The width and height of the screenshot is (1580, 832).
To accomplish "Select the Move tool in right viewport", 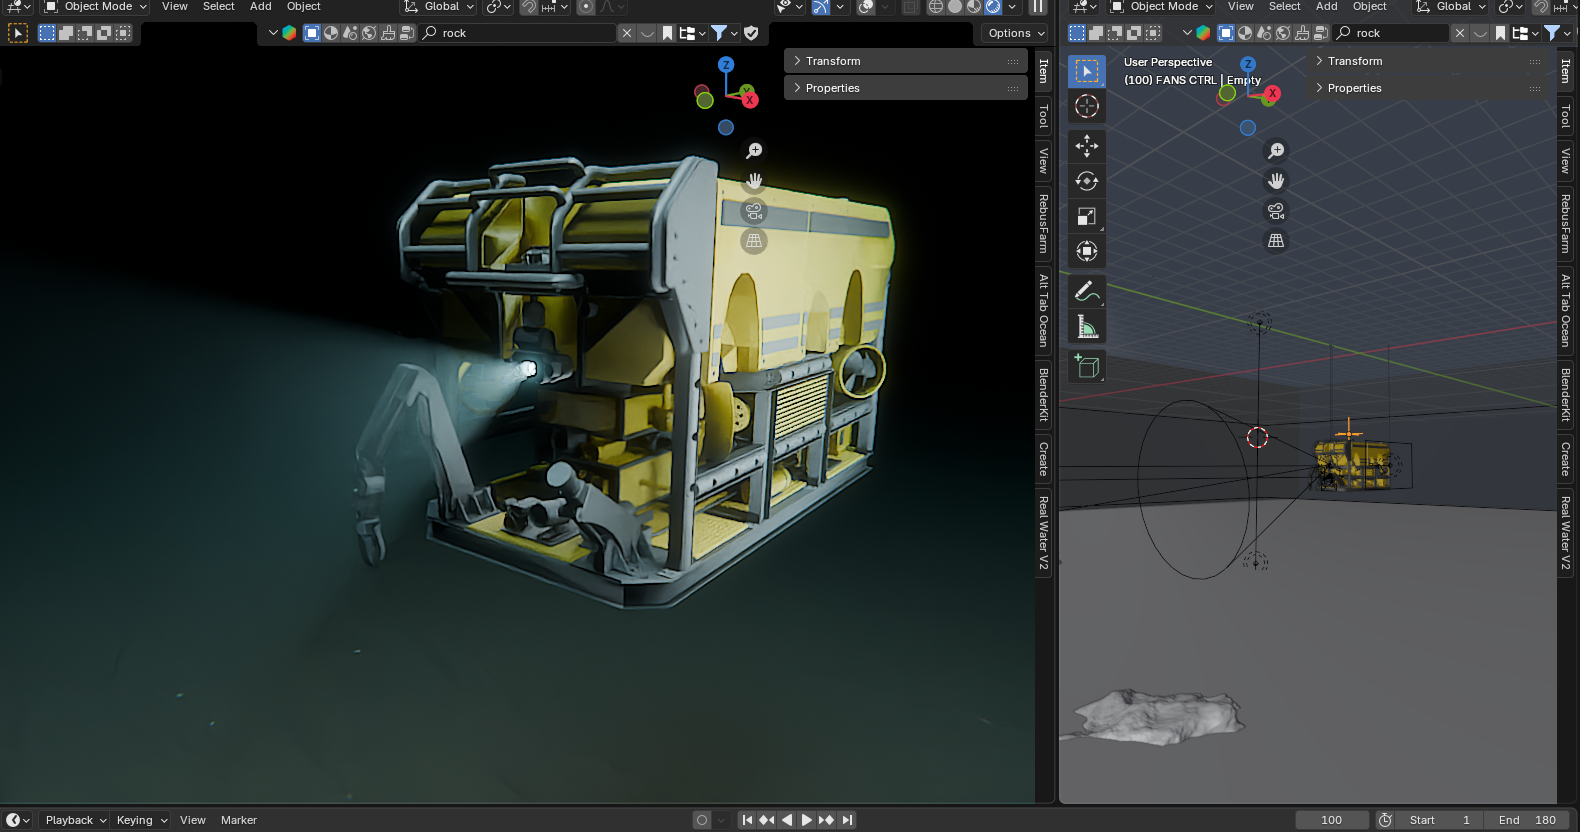I will (x=1087, y=146).
